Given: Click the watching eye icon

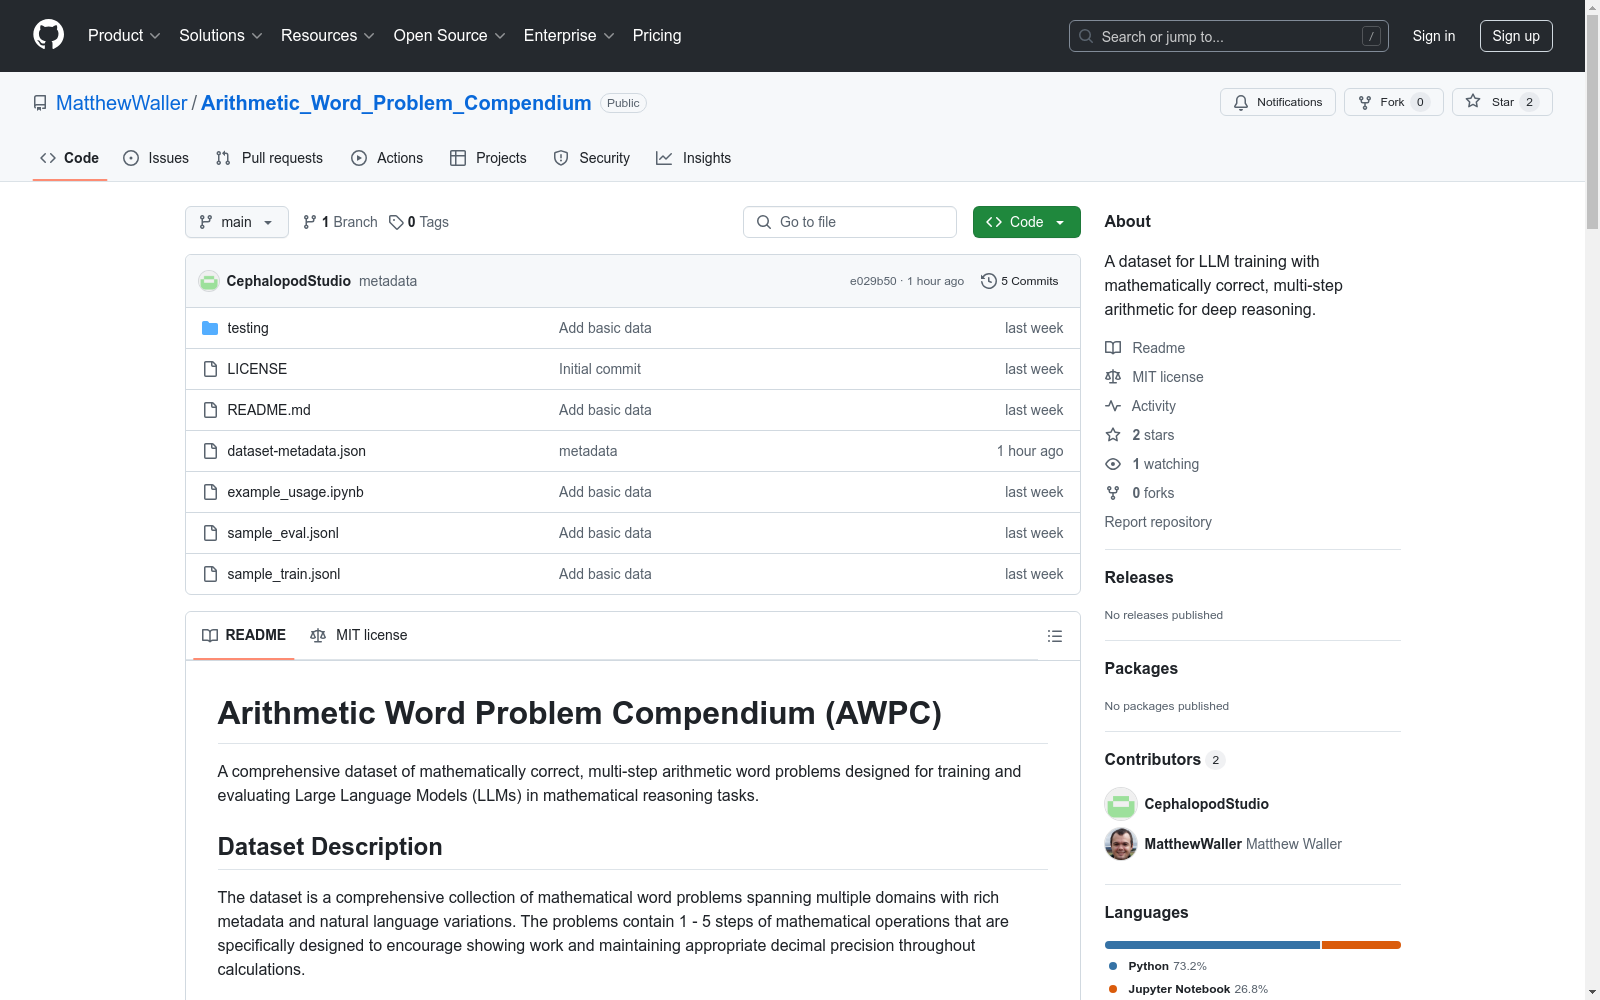Looking at the screenshot, I should (1113, 464).
